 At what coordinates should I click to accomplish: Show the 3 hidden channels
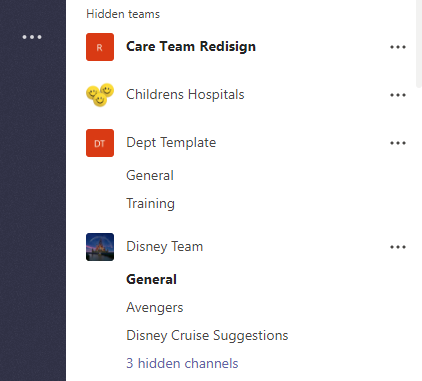coord(182,363)
